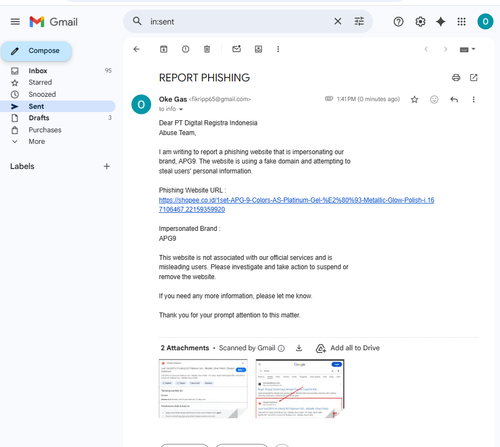
Task: Open the account avatar menu
Action: (485, 22)
